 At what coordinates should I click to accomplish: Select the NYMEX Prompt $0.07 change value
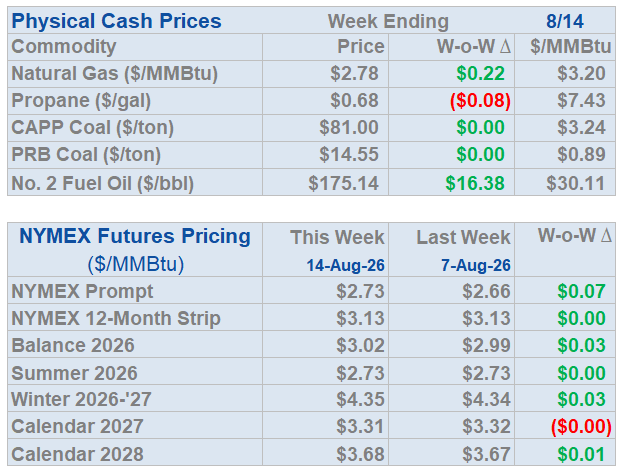[x=582, y=291]
